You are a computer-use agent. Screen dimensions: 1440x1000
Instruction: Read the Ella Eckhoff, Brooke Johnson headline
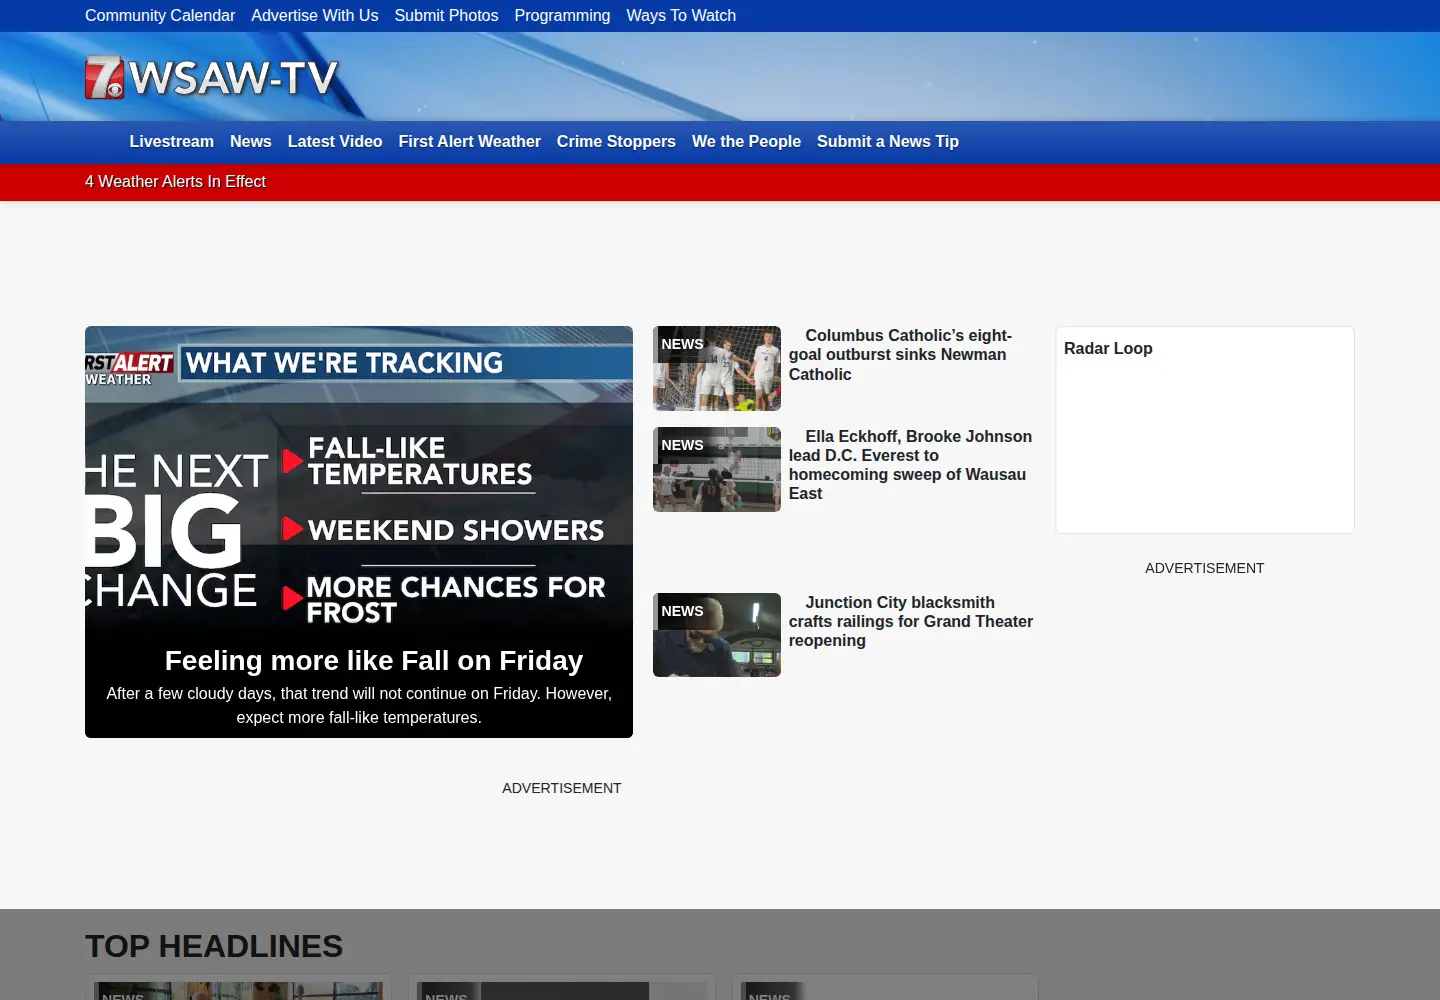point(910,465)
